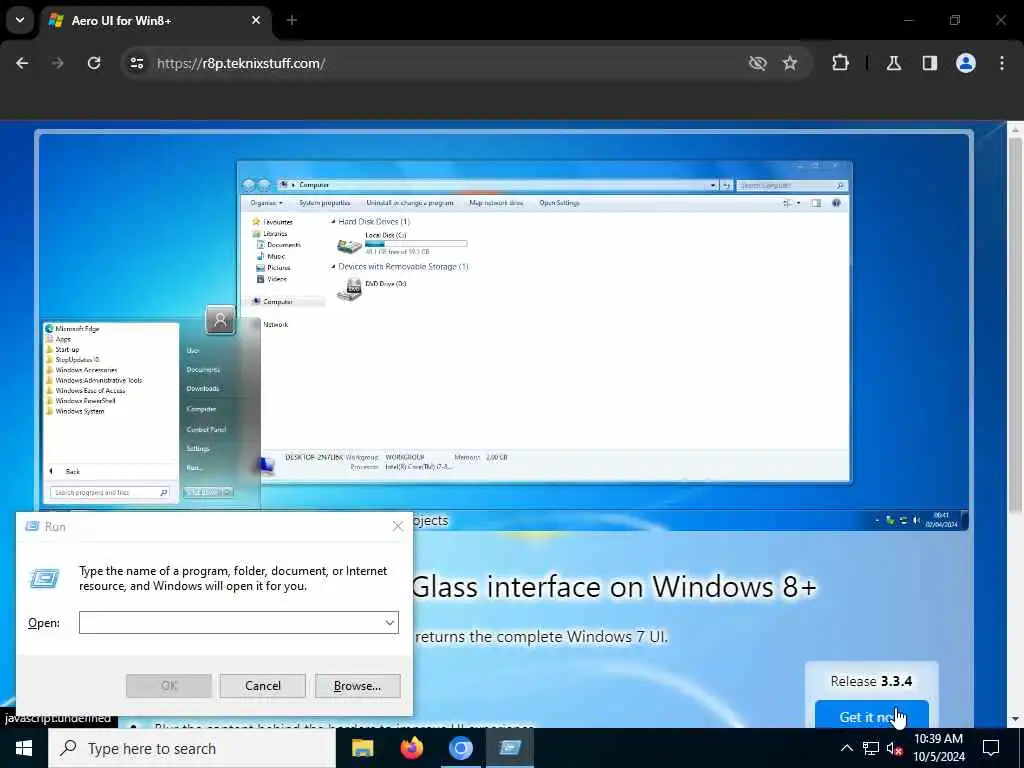The width and height of the screenshot is (1024, 768).
Task: Toggle the browser side panel
Action: (x=930, y=63)
